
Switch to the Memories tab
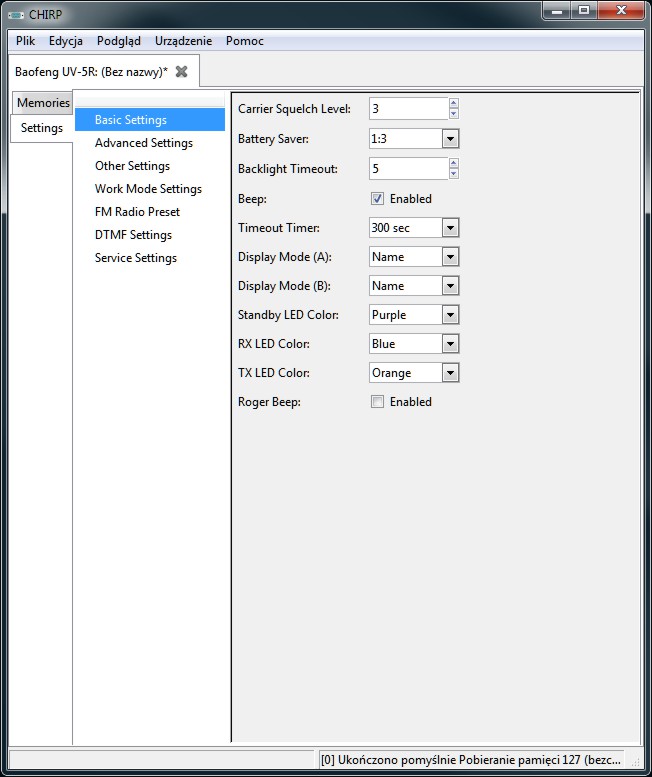[43, 103]
